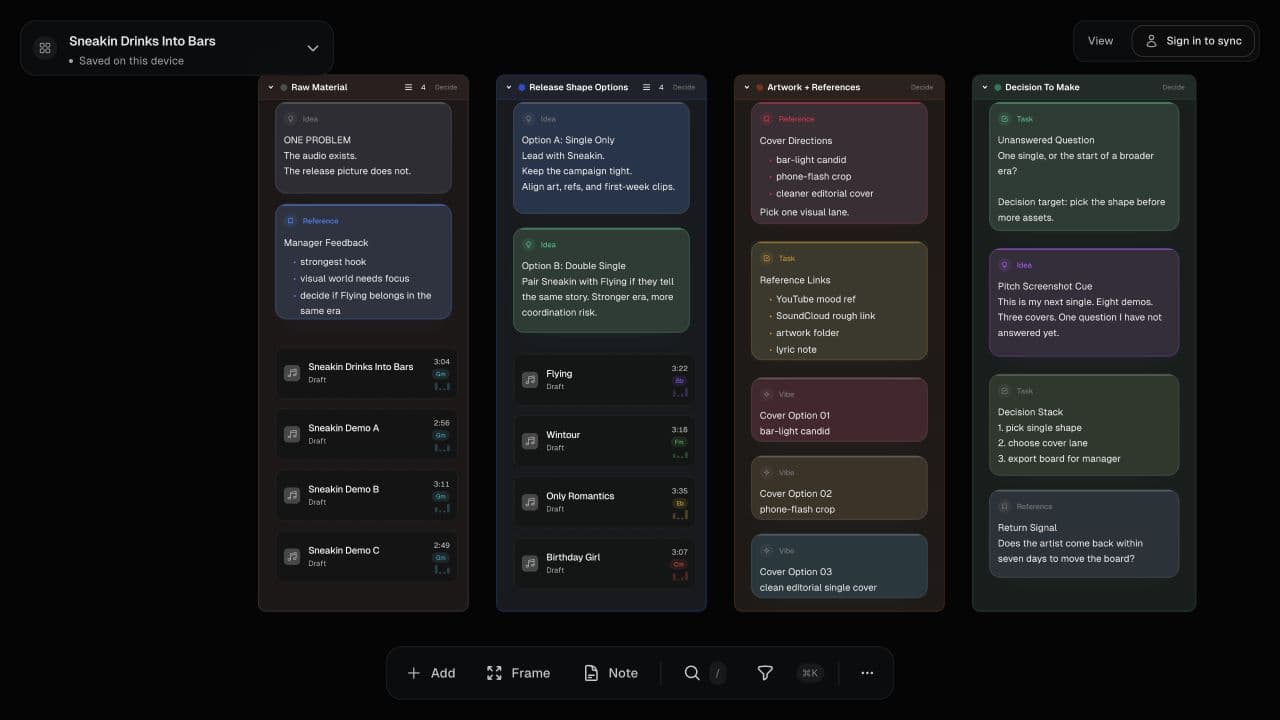Select the Option B: Double Single card
The image size is (1280, 720).
pyautogui.click(x=601, y=280)
